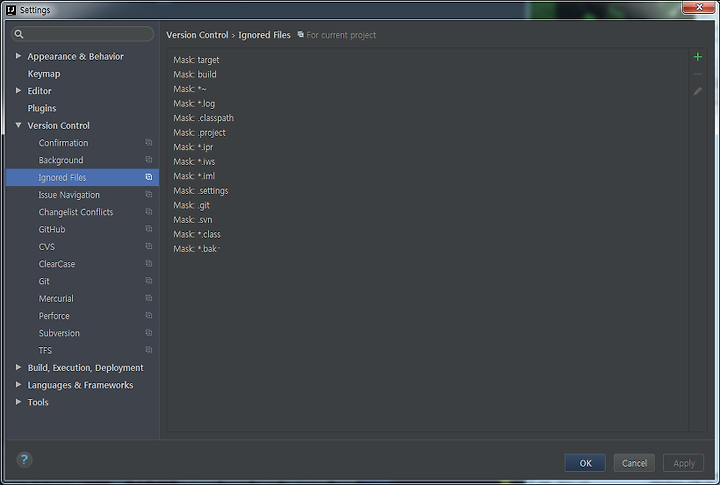This screenshot has width=720, height=485.
Task: Click the Version Control breadcrumb
Action: click(x=197, y=35)
